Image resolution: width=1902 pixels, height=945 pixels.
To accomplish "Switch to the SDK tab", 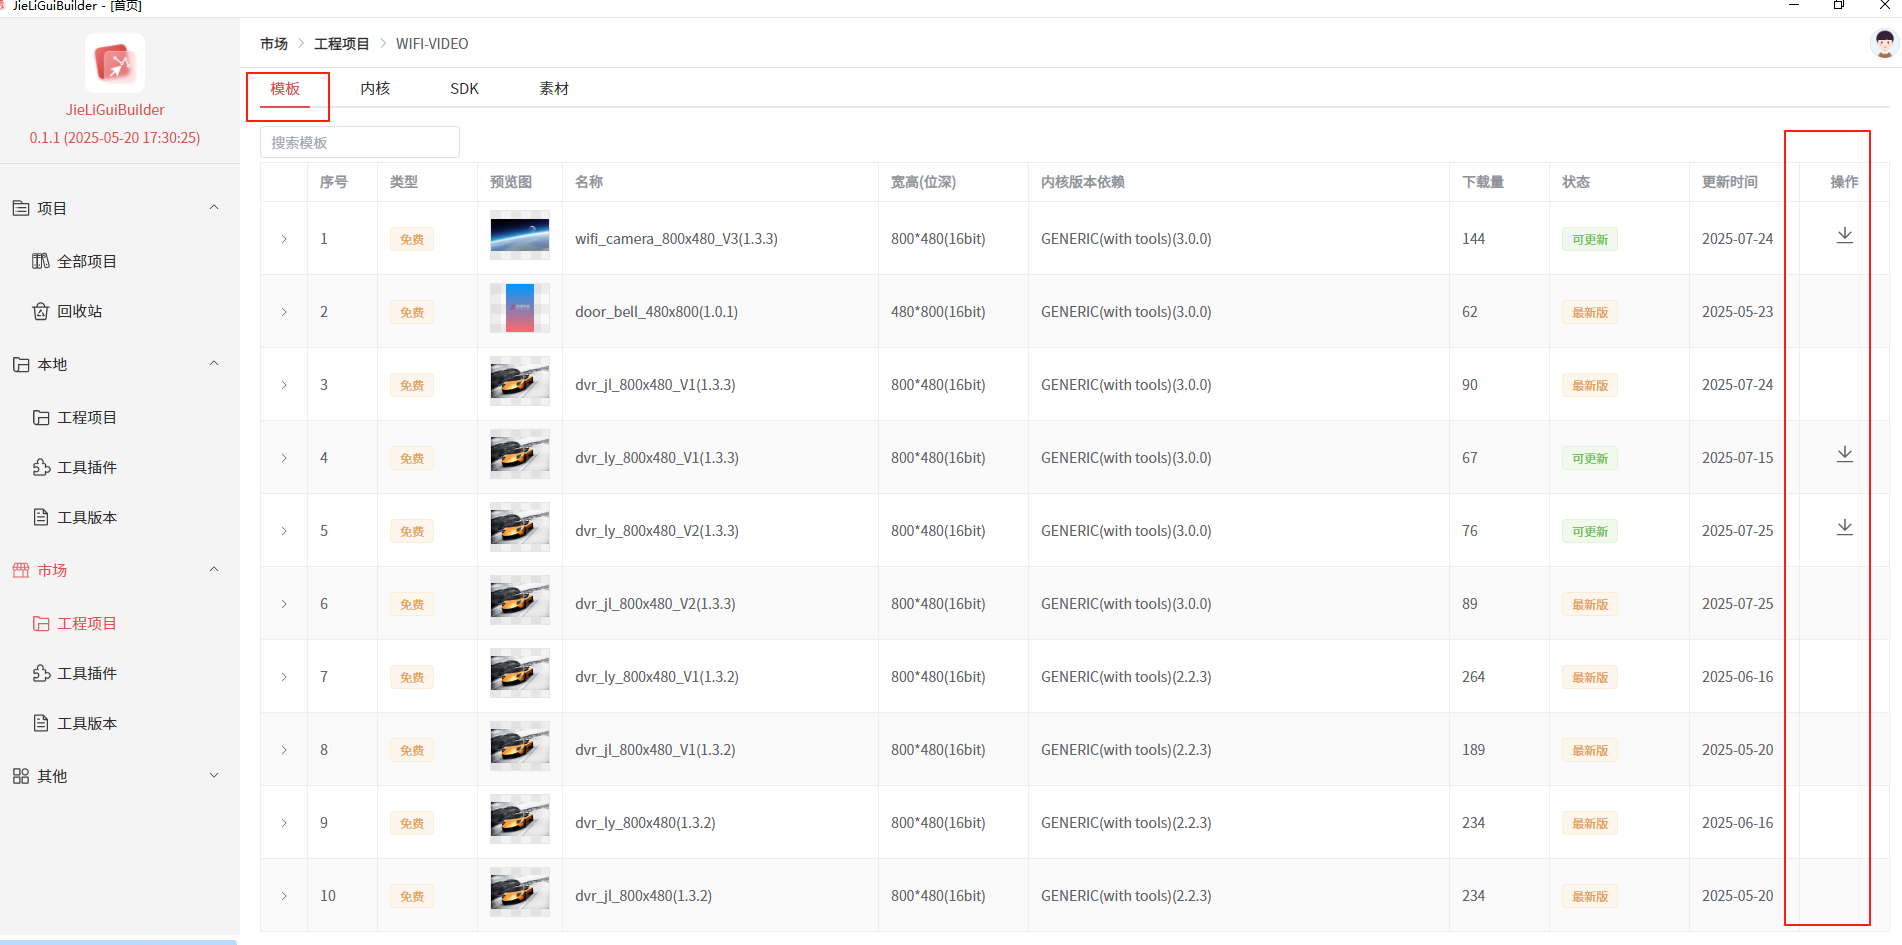I will pyautogui.click(x=464, y=89).
